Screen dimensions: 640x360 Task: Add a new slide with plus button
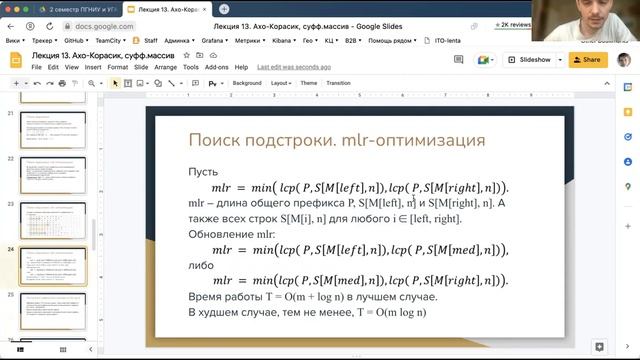click(16, 83)
